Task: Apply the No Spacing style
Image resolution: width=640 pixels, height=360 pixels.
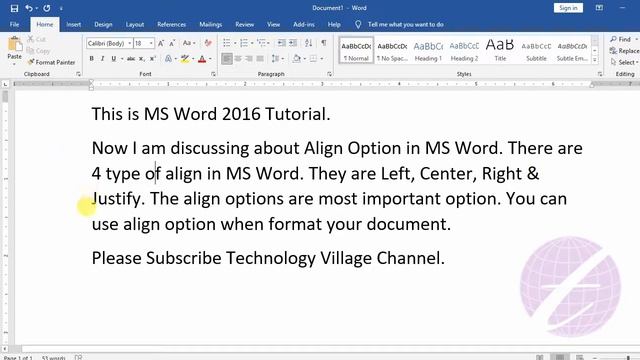Action: (392, 50)
